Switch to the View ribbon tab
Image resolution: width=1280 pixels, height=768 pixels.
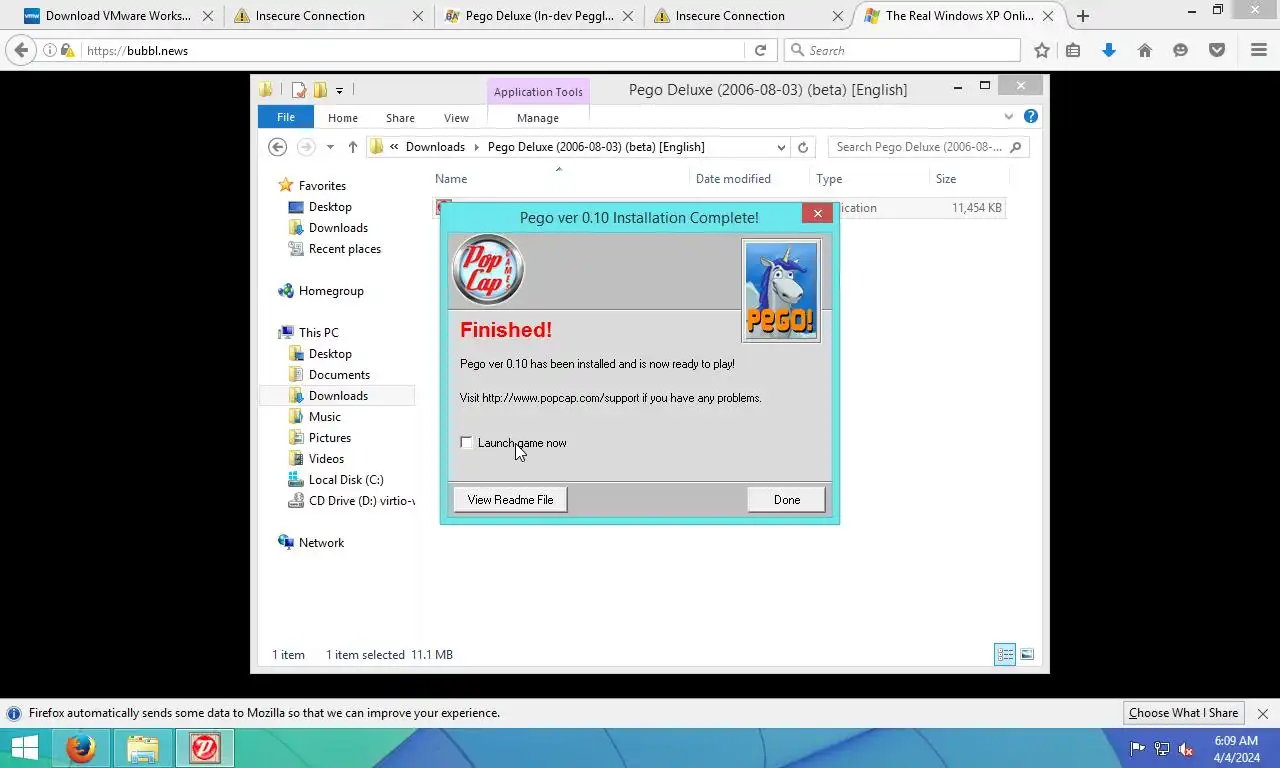click(x=456, y=118)
